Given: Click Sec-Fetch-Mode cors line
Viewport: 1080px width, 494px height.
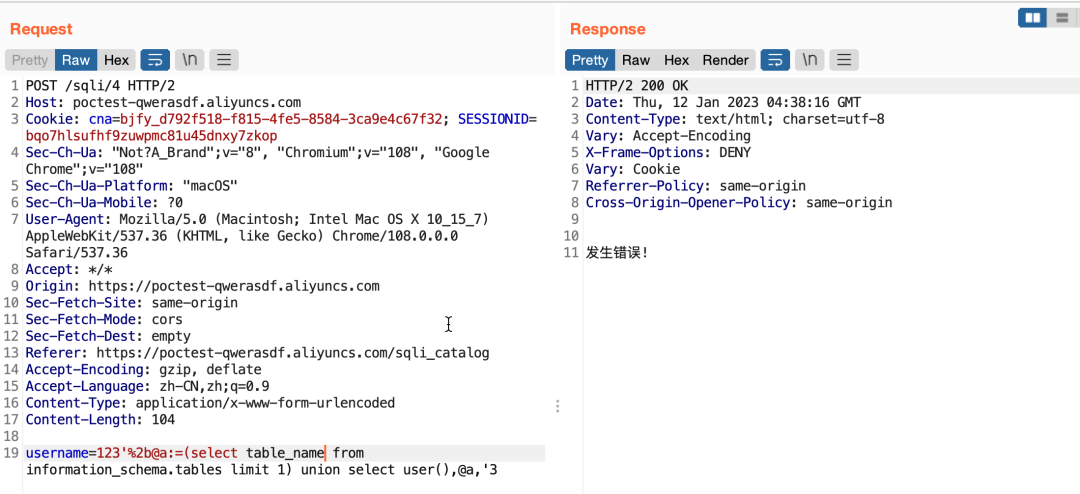Looking at the screenshot, I should pyautogui.click(x=104, y=320).
